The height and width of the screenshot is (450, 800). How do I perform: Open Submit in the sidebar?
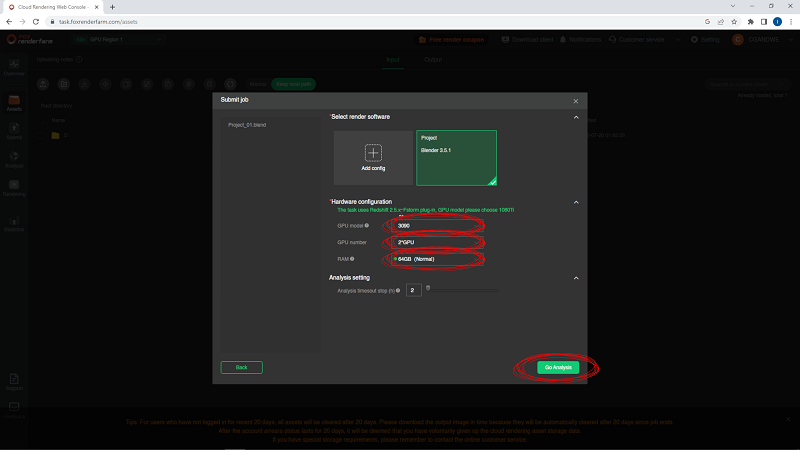[x=14, y=131]
